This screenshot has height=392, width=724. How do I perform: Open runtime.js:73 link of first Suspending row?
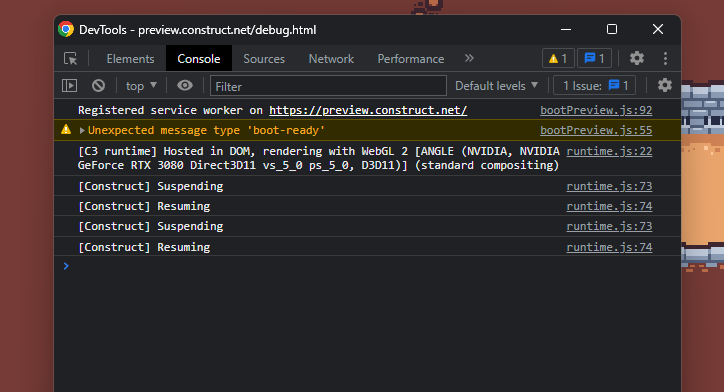(609, 186)
